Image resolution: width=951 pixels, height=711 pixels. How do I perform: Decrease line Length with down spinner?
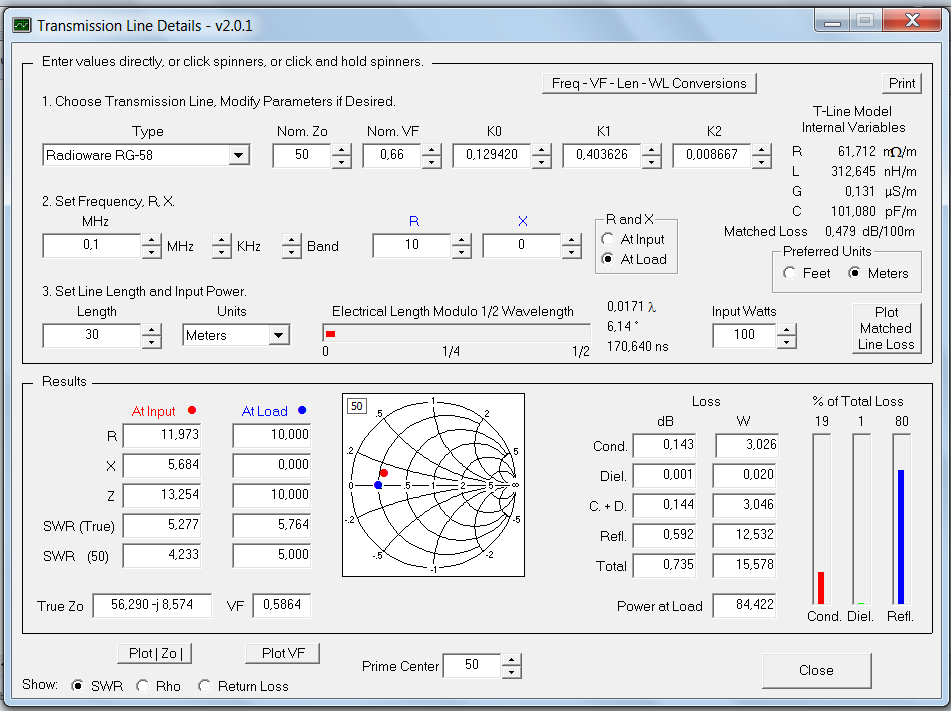point(152,342)
